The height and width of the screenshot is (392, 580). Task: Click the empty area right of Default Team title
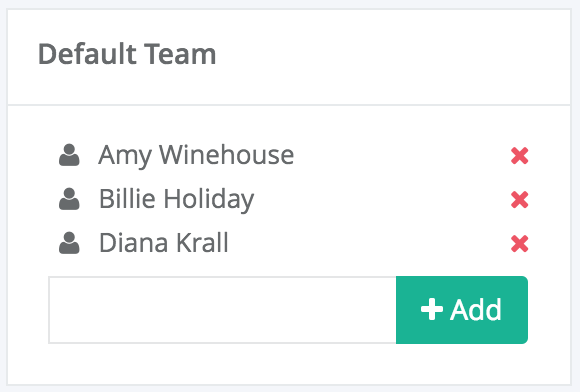392,55
